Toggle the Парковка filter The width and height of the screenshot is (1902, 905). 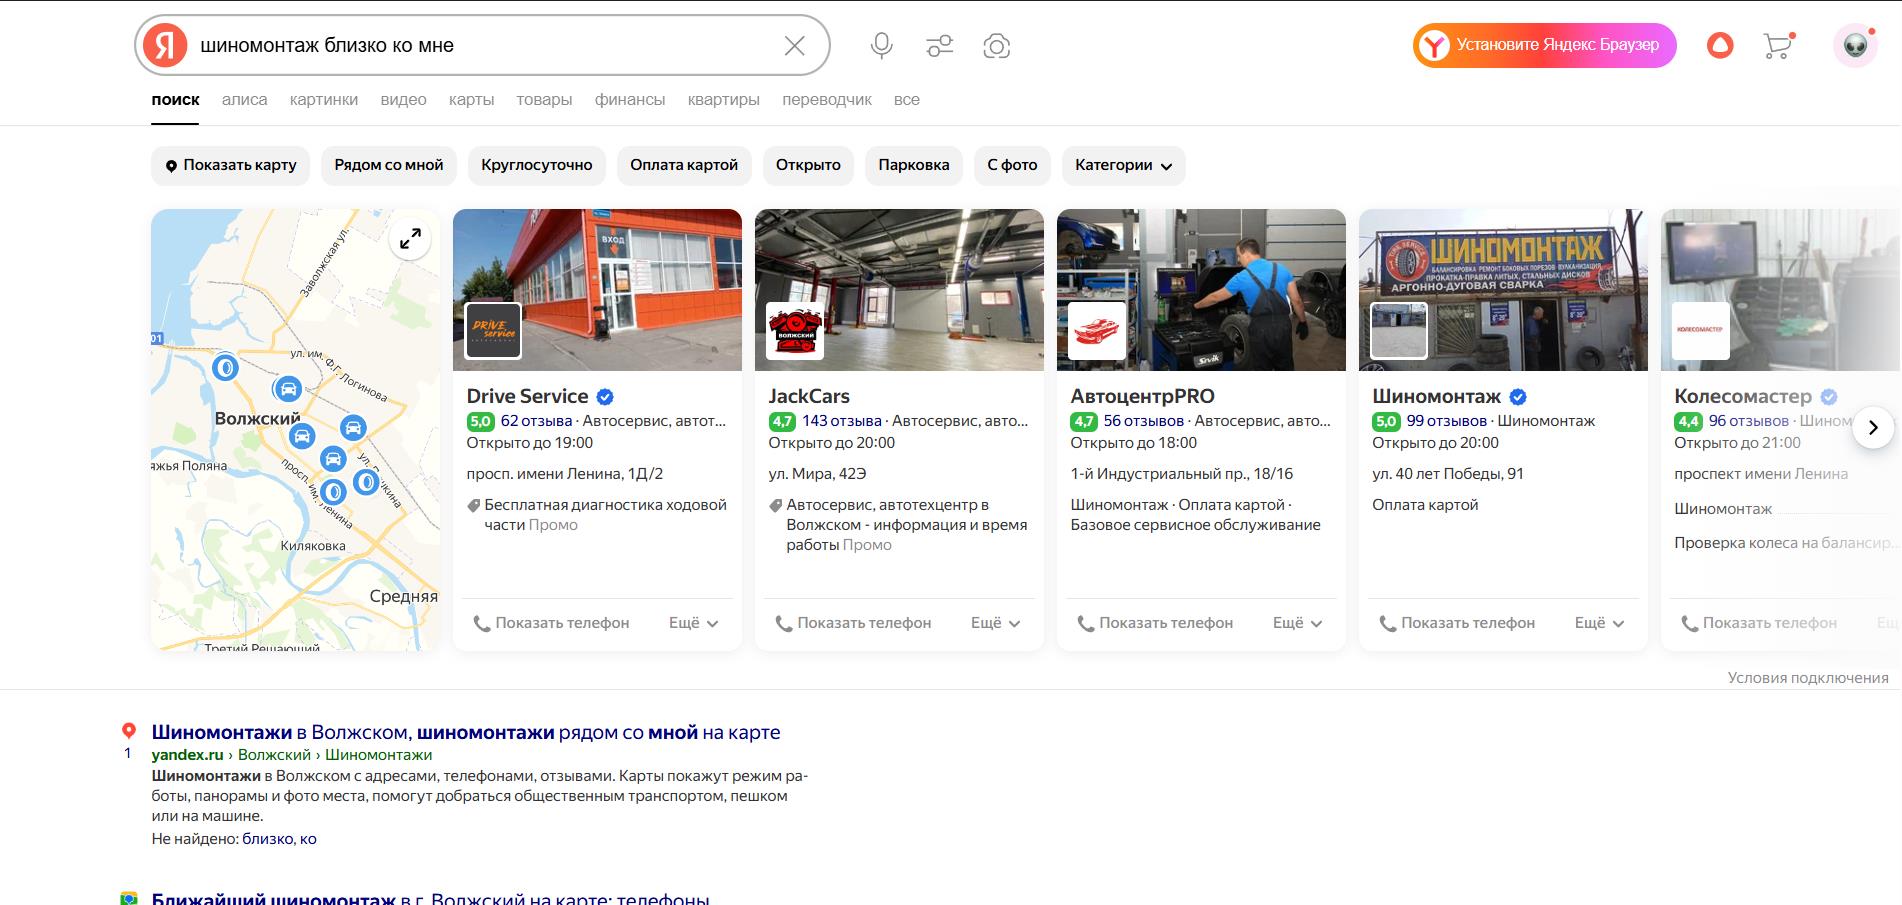coord(914,165)
